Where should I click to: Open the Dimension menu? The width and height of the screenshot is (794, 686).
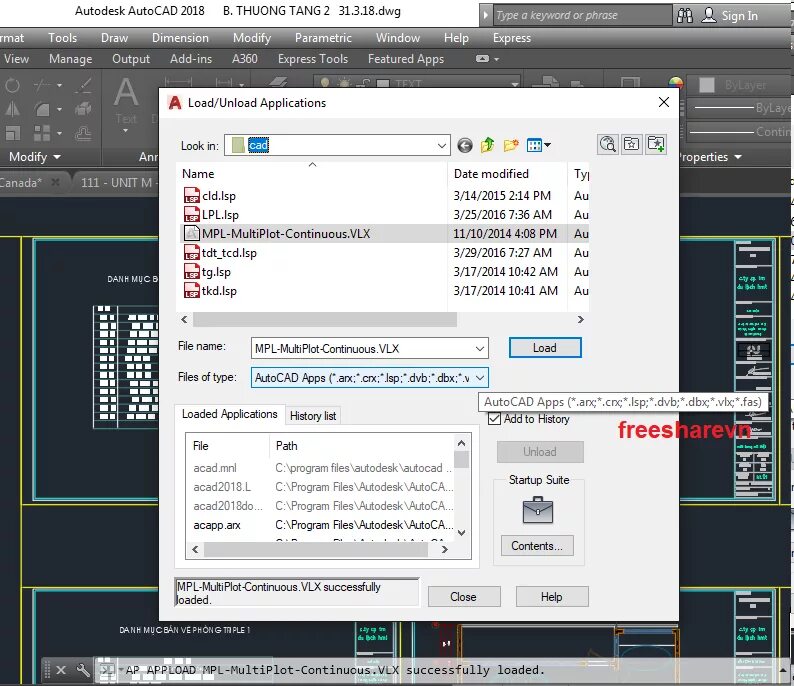tap(180, 38)
